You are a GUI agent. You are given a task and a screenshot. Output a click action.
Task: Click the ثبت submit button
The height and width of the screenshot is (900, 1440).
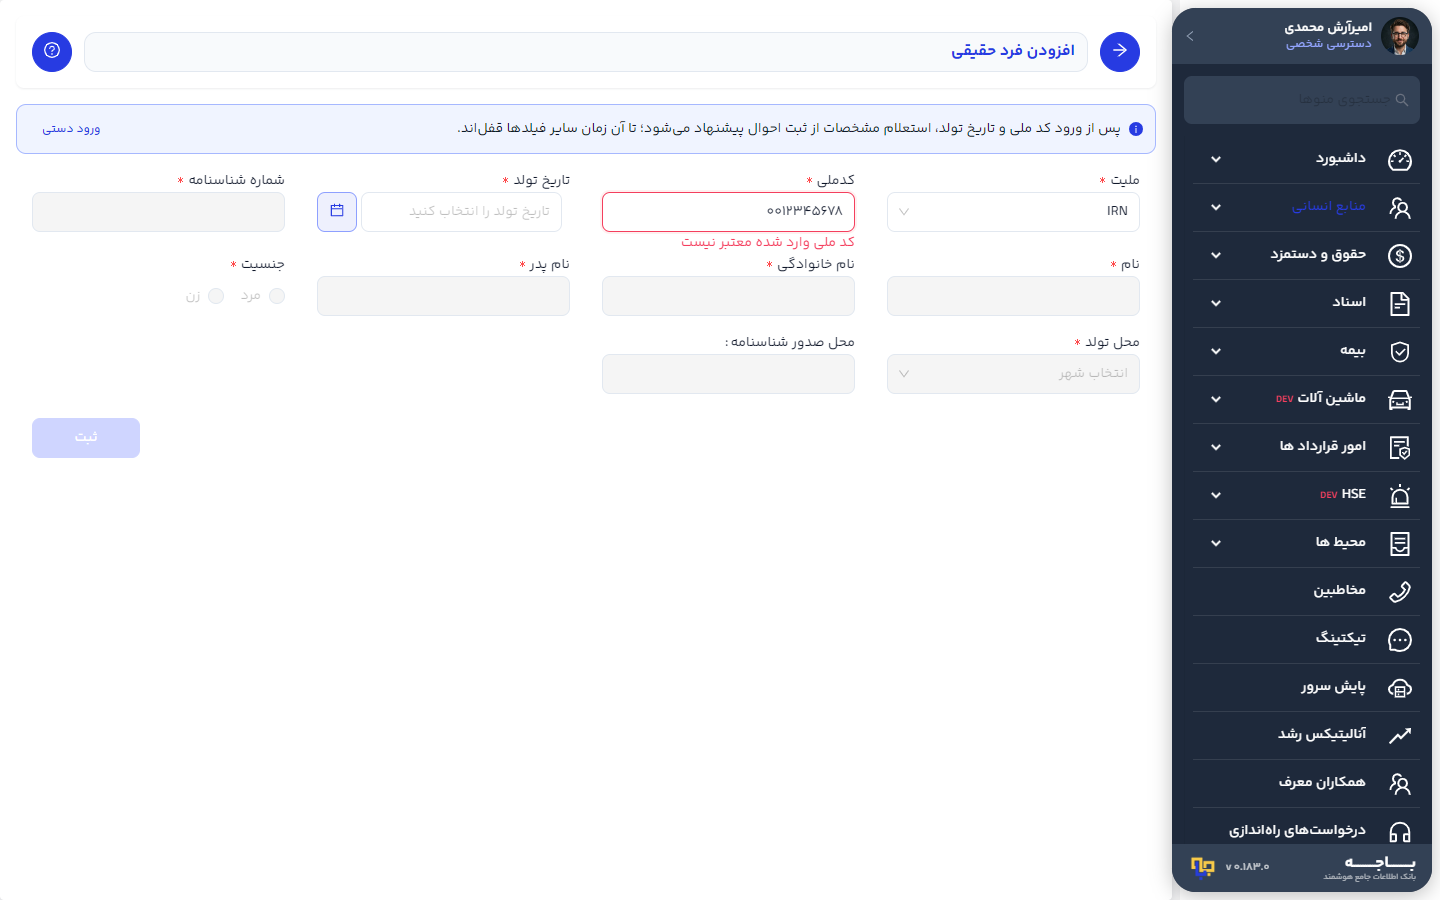tap(86, 438)
